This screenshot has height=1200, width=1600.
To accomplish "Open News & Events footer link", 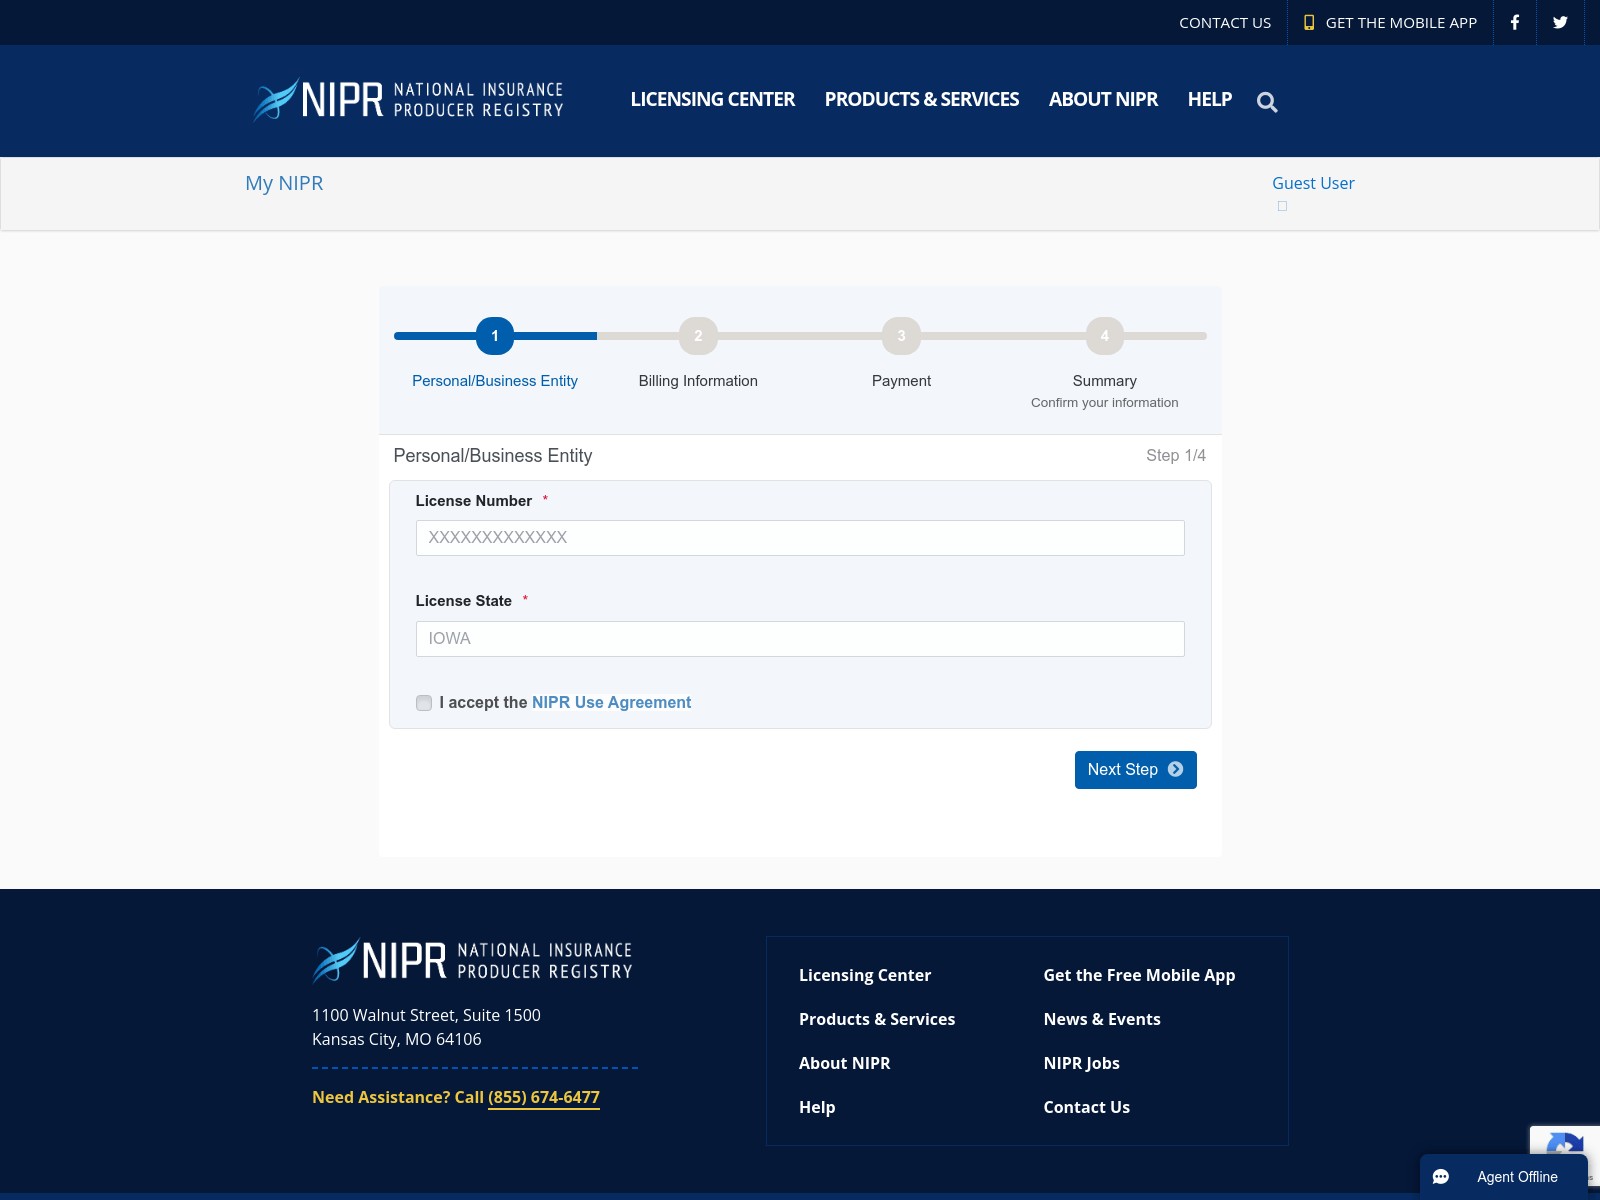I will tap(1102, 1019).
